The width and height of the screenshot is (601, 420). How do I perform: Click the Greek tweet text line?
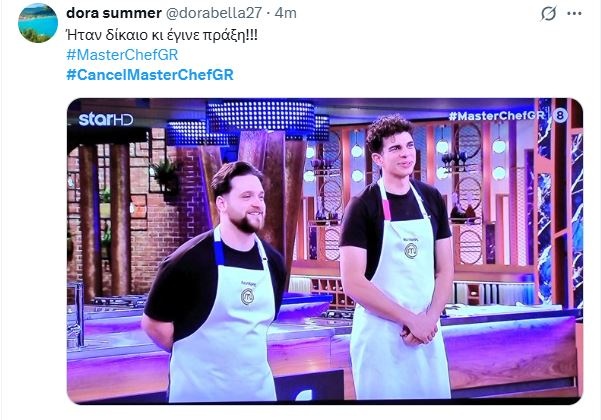pos(162,35)
